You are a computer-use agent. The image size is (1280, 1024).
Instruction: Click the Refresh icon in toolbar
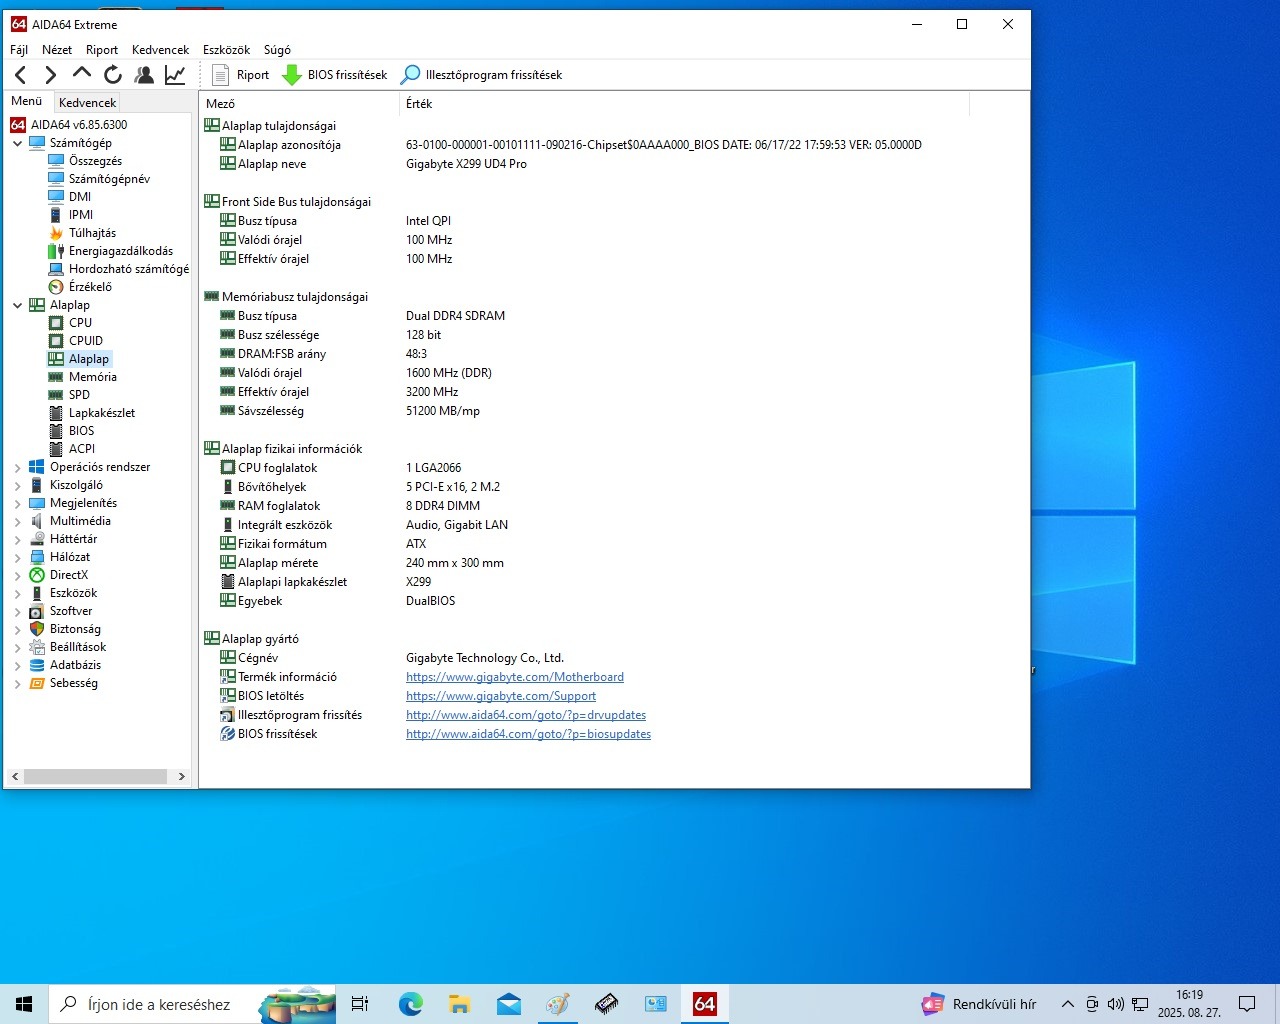click(113, 75)
